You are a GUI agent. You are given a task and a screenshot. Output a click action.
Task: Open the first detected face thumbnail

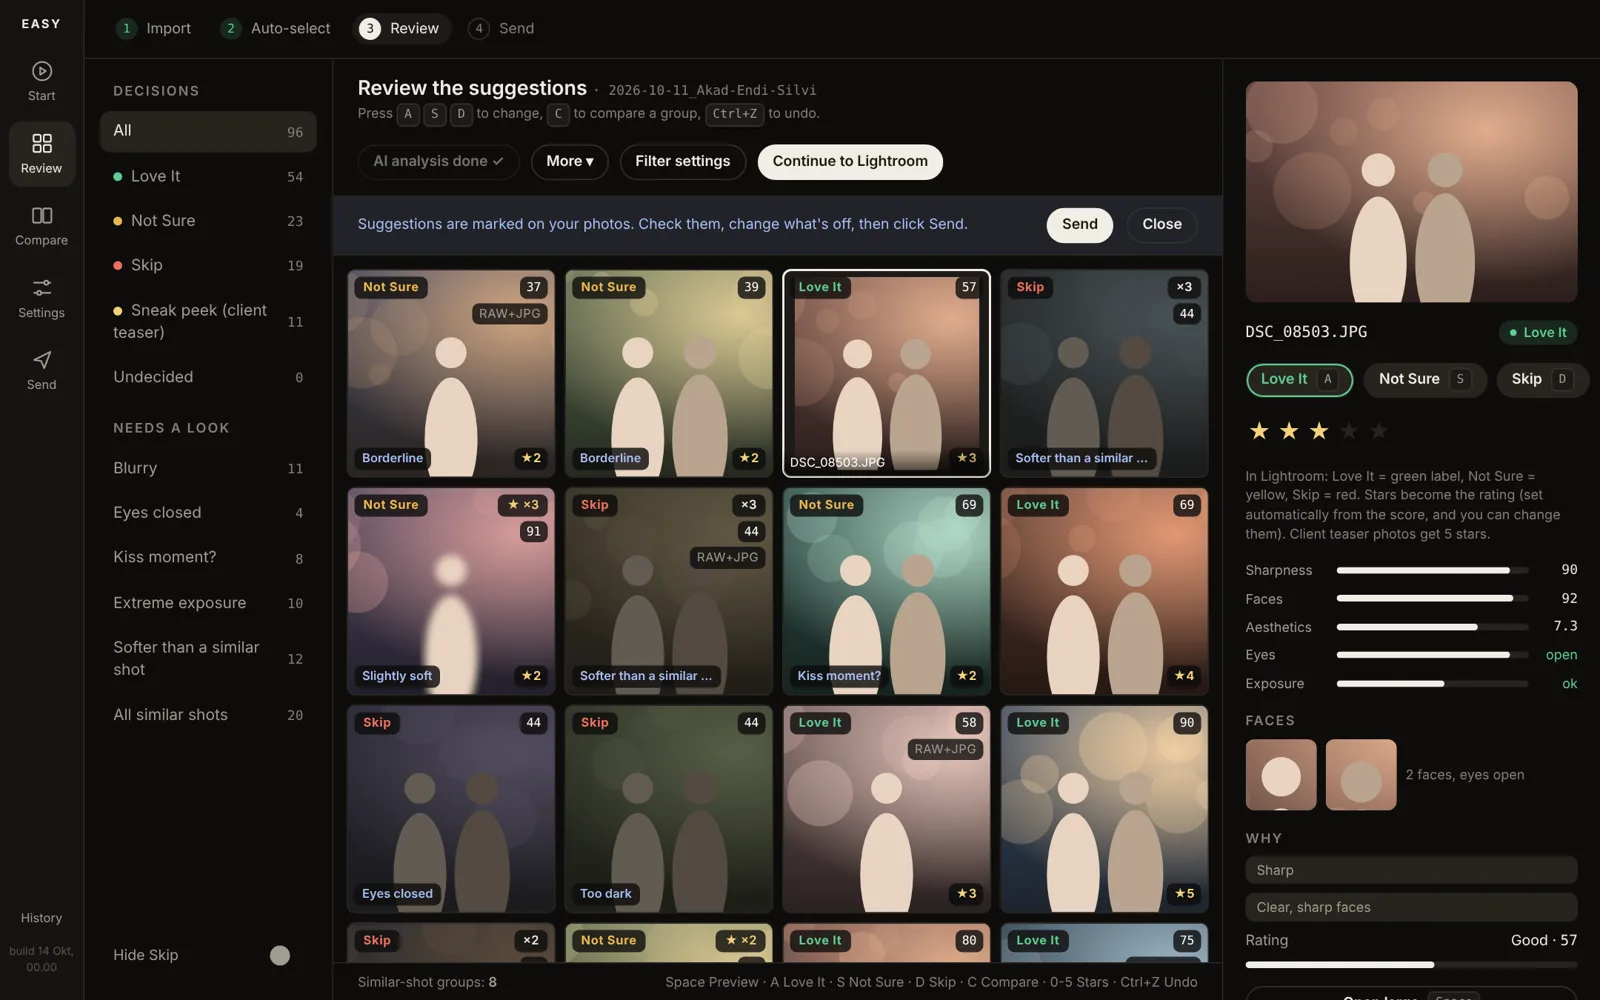[1281, 775]
